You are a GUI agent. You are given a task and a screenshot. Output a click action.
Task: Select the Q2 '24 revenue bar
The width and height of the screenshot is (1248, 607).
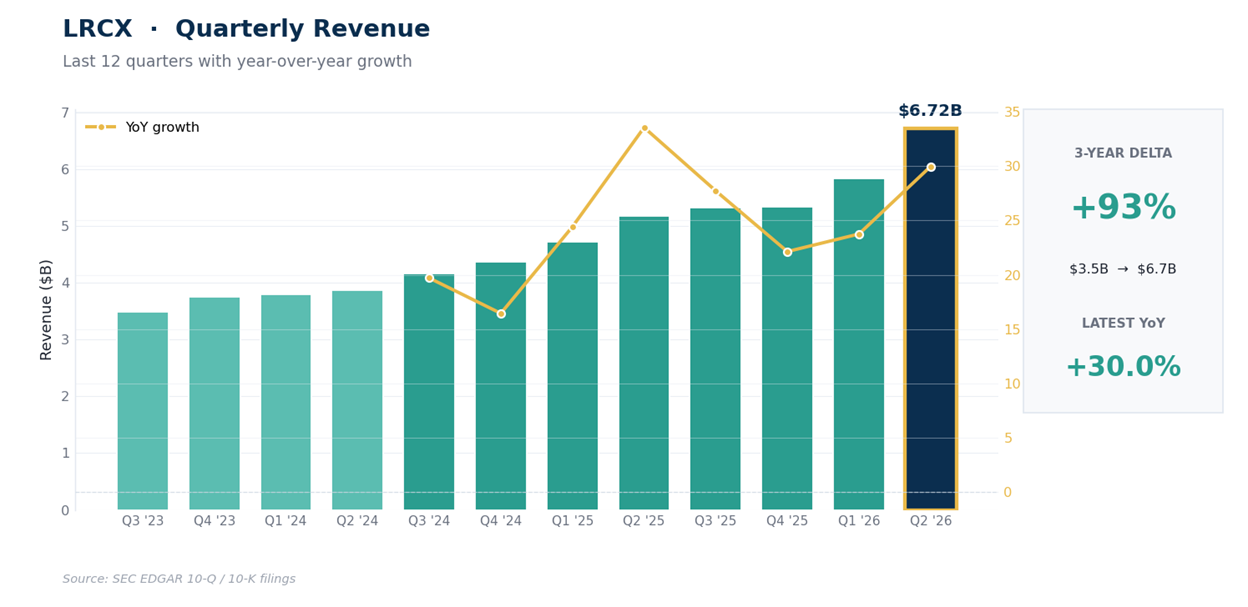point(357,400)
